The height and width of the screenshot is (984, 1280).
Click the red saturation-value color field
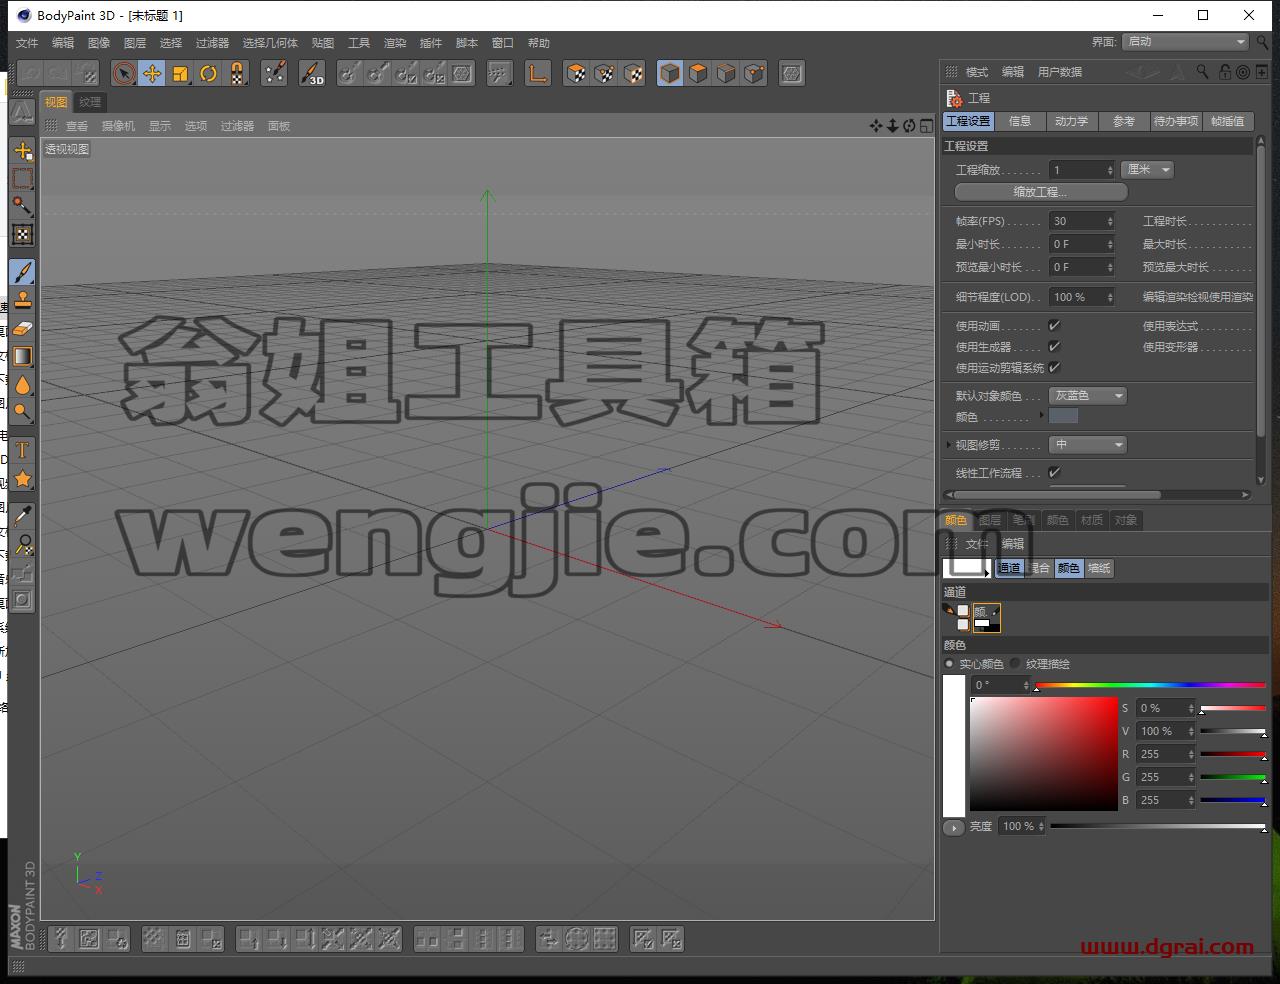[x=1044, y=754]
